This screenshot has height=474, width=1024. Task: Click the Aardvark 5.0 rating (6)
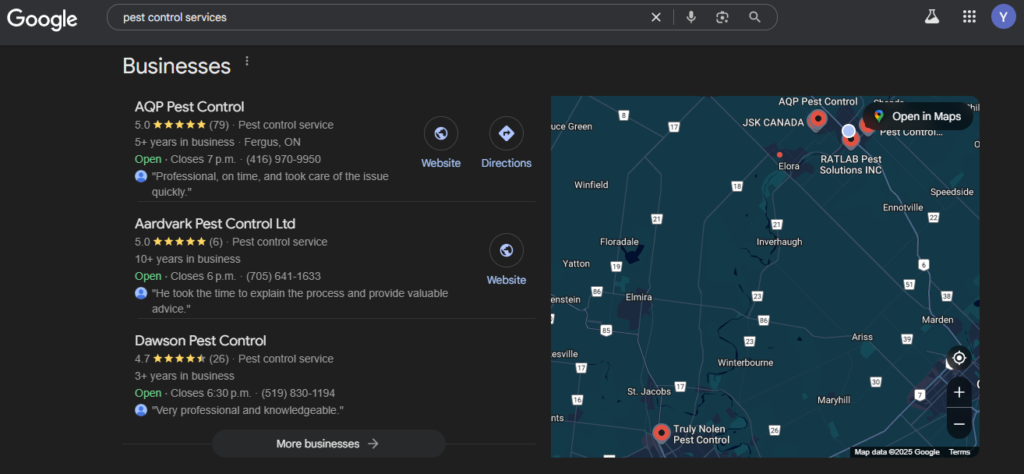click(179, 242)
